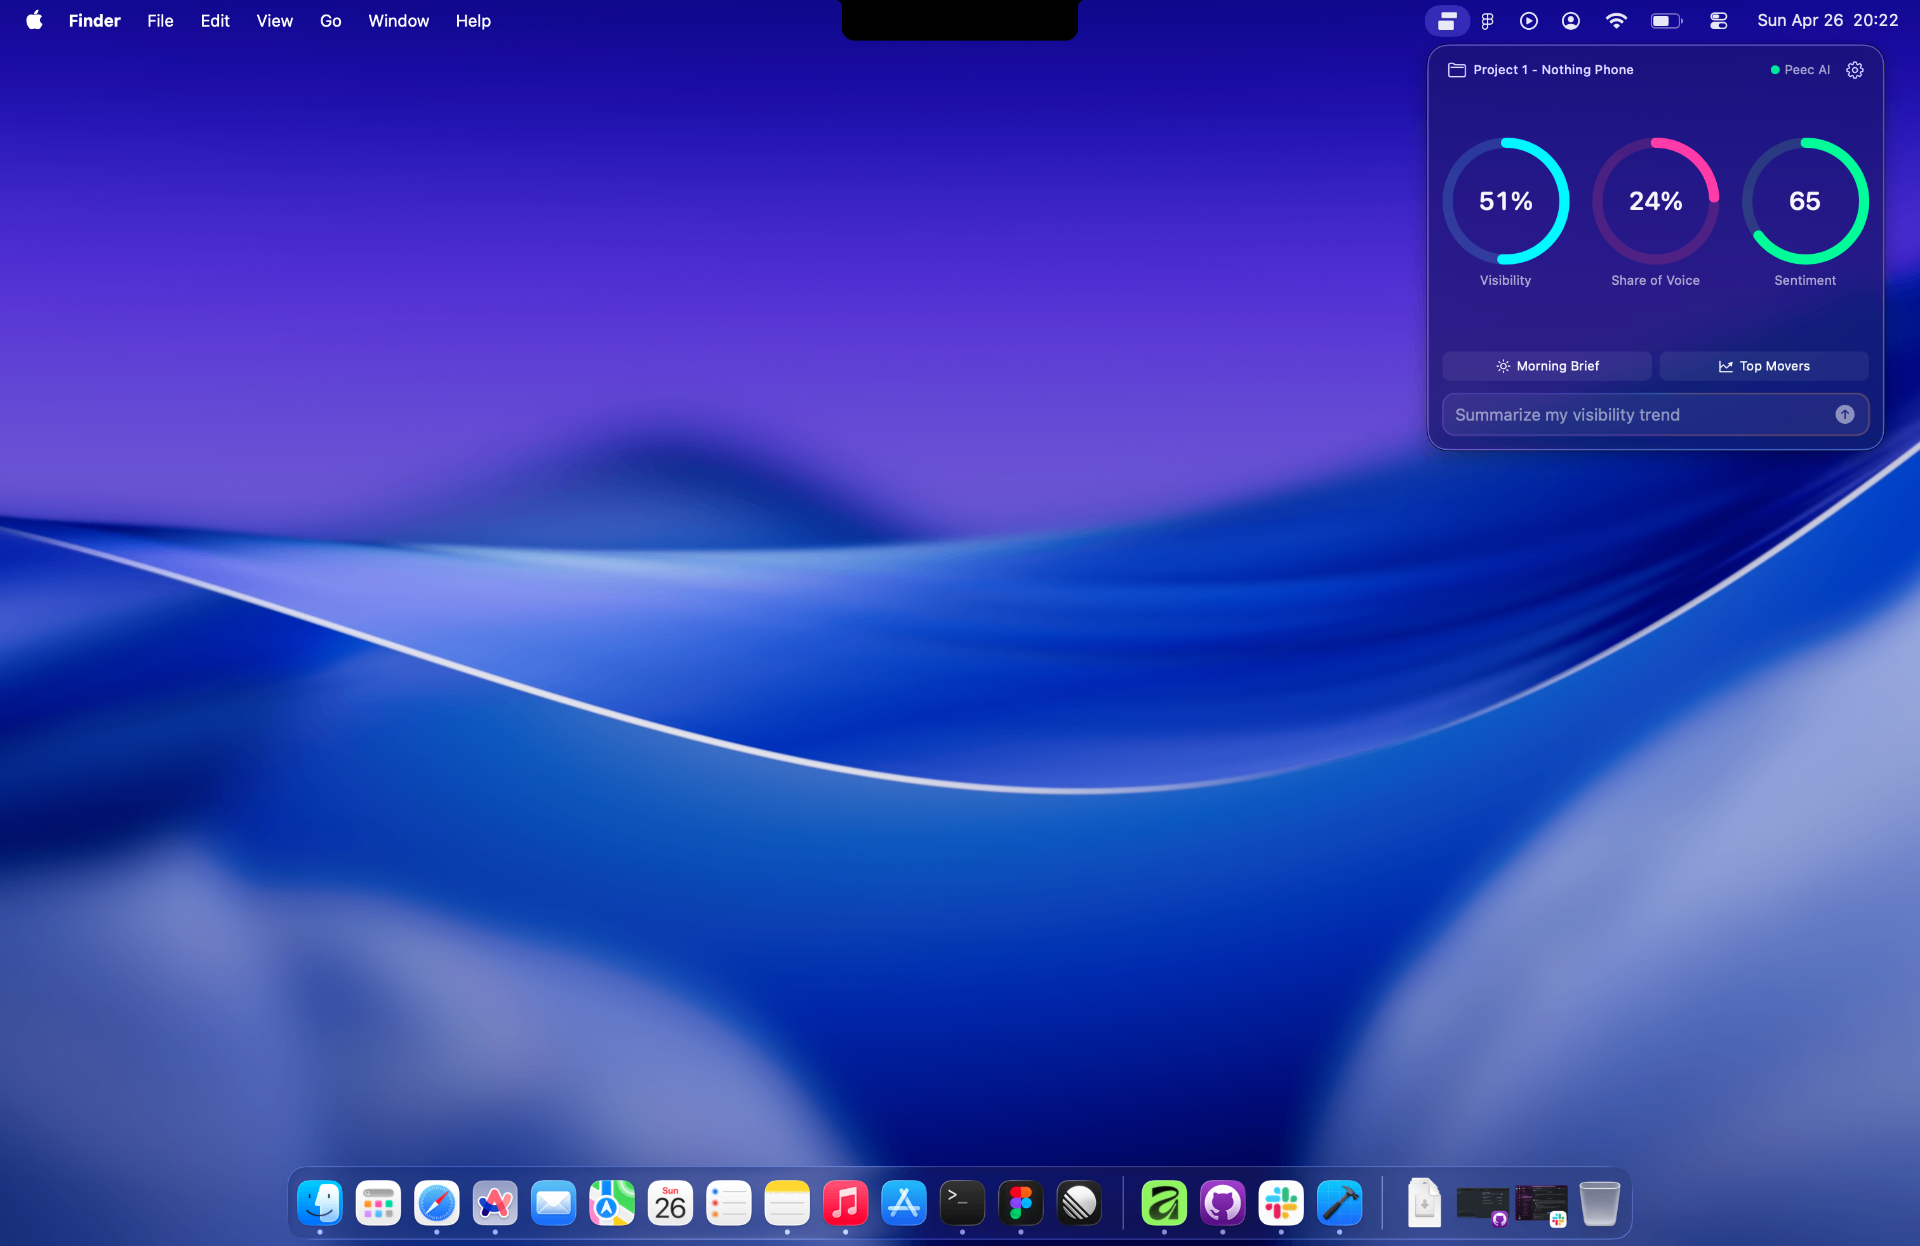The height and width of the screenshot is (1246, 1920).
Task: Click the Top Movers button
Action: 1764,366
